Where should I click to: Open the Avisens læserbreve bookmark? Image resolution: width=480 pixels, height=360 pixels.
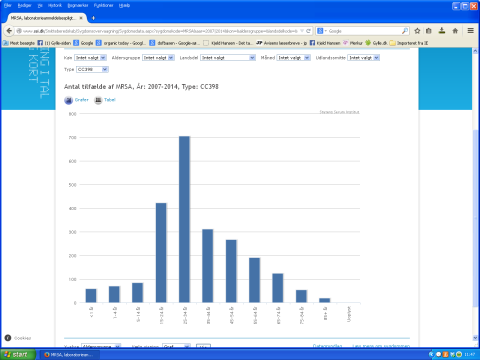(x=282, y=43)
